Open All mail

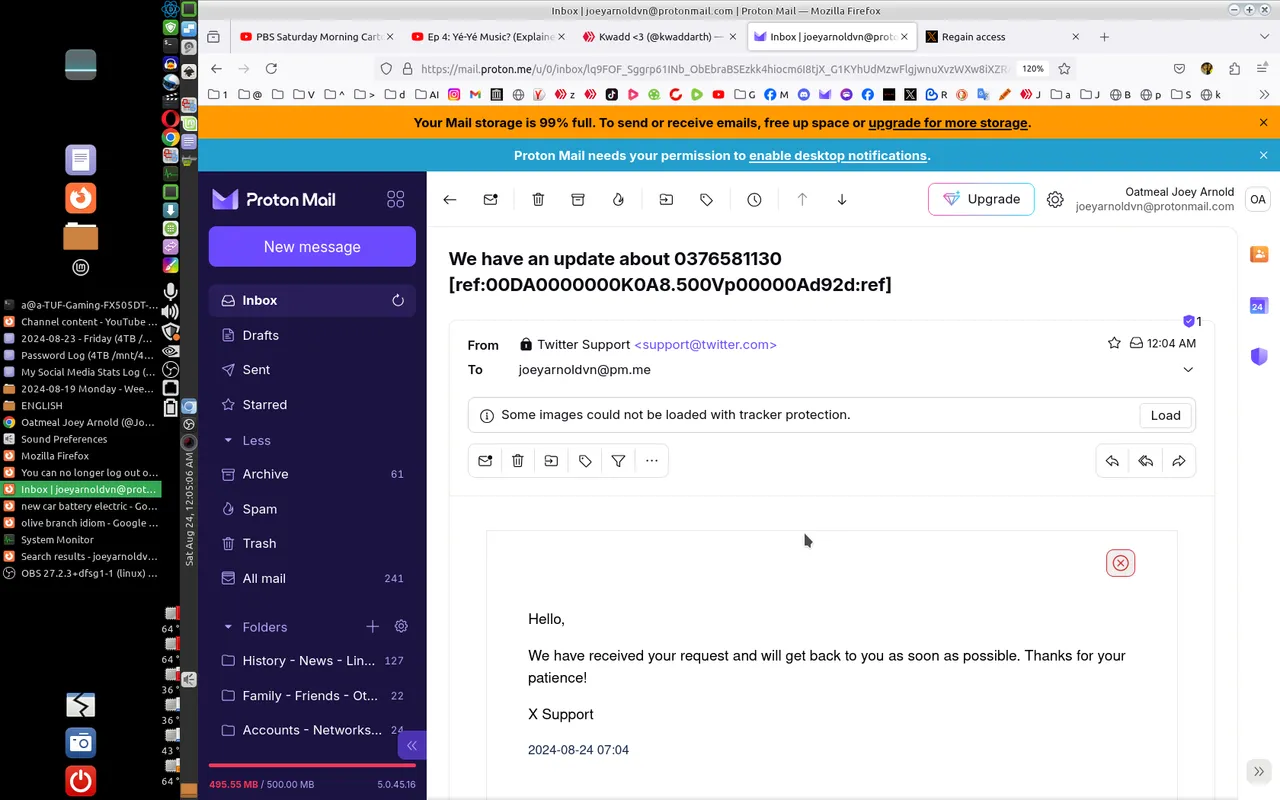[x=312, y=578]
